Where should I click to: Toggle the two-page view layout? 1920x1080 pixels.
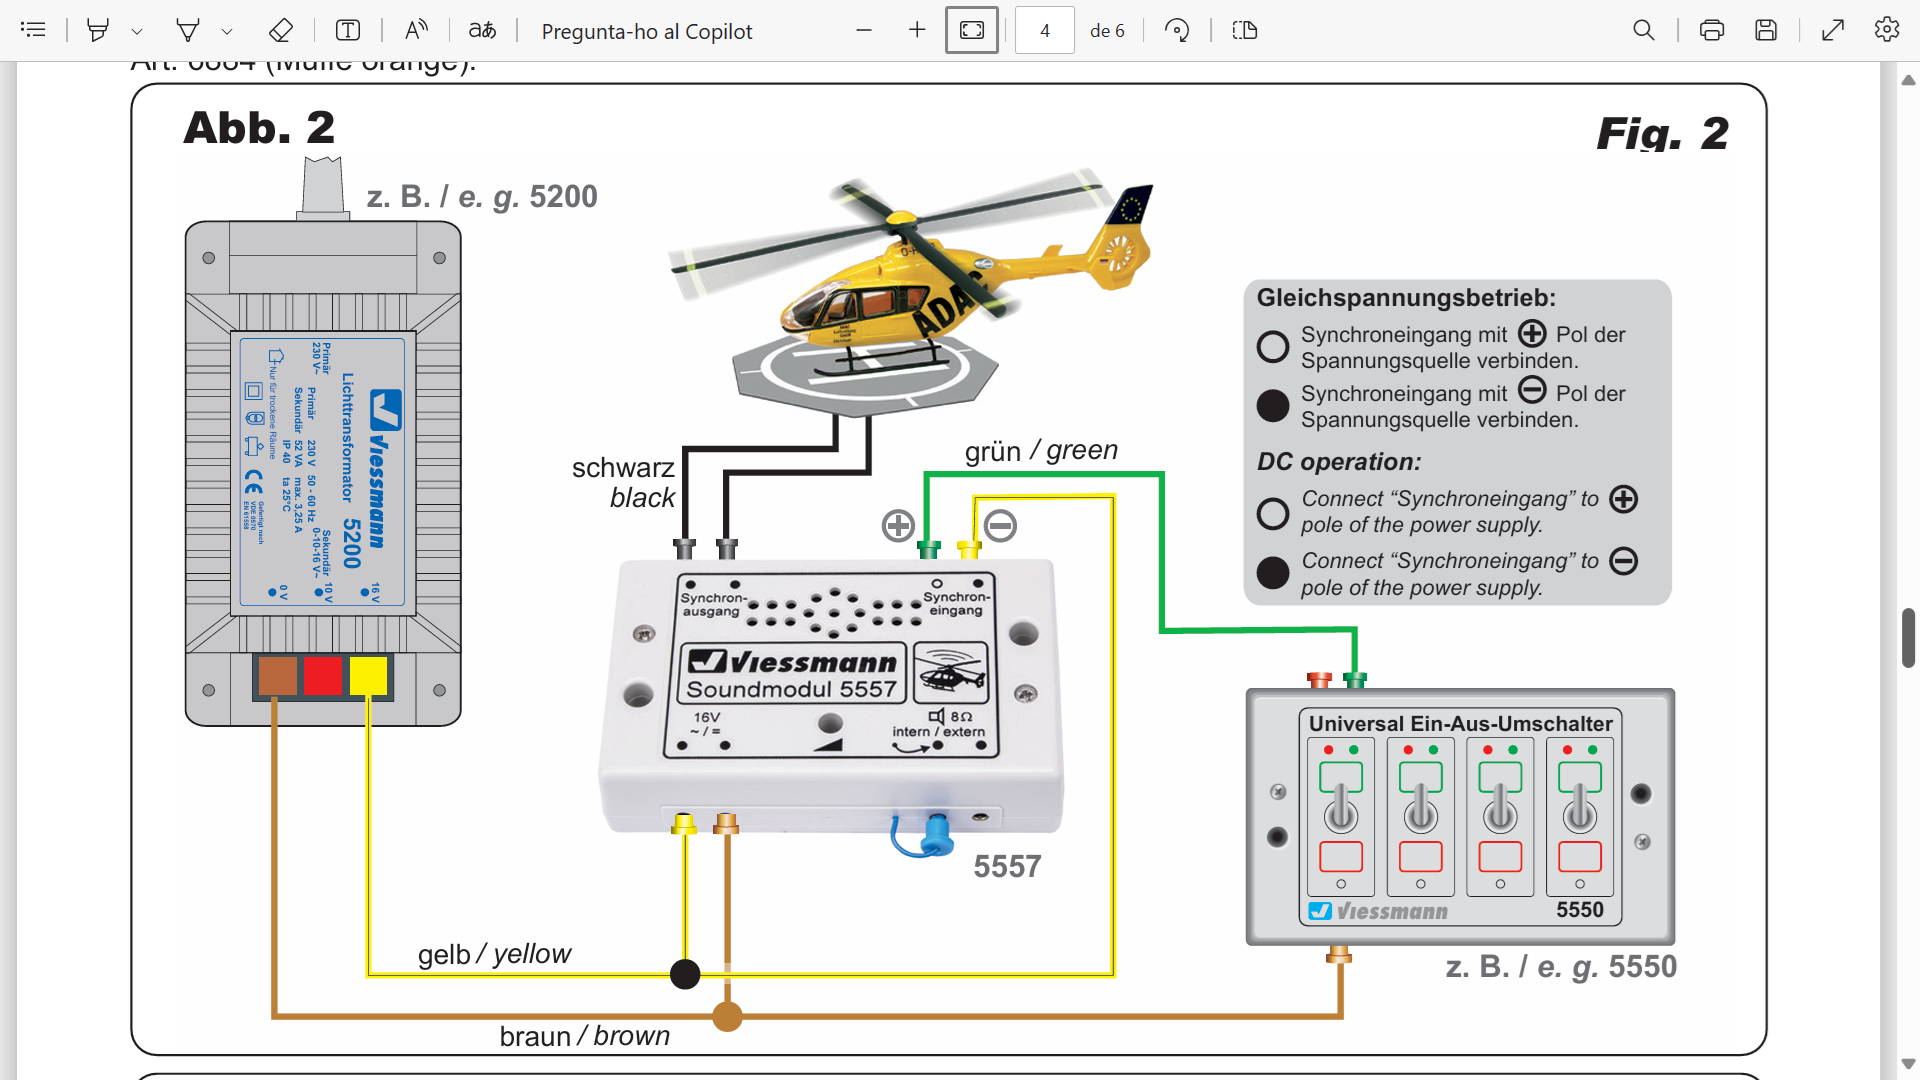tap(1245, 30)
